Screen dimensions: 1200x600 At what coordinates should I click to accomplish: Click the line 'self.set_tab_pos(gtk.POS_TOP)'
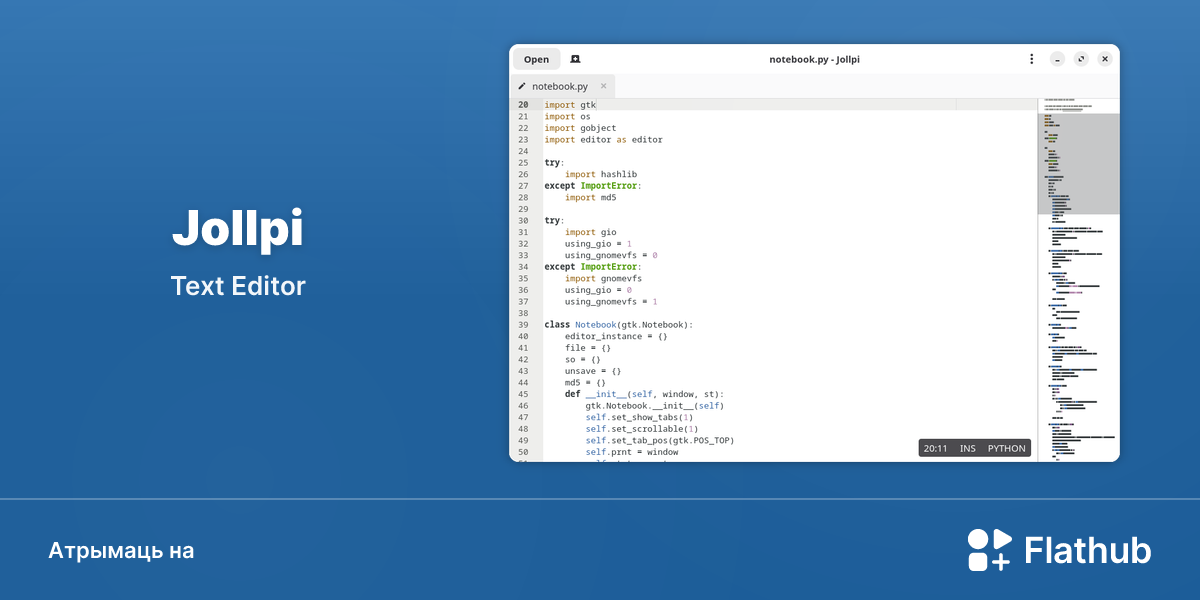click(x=660, y=440)
